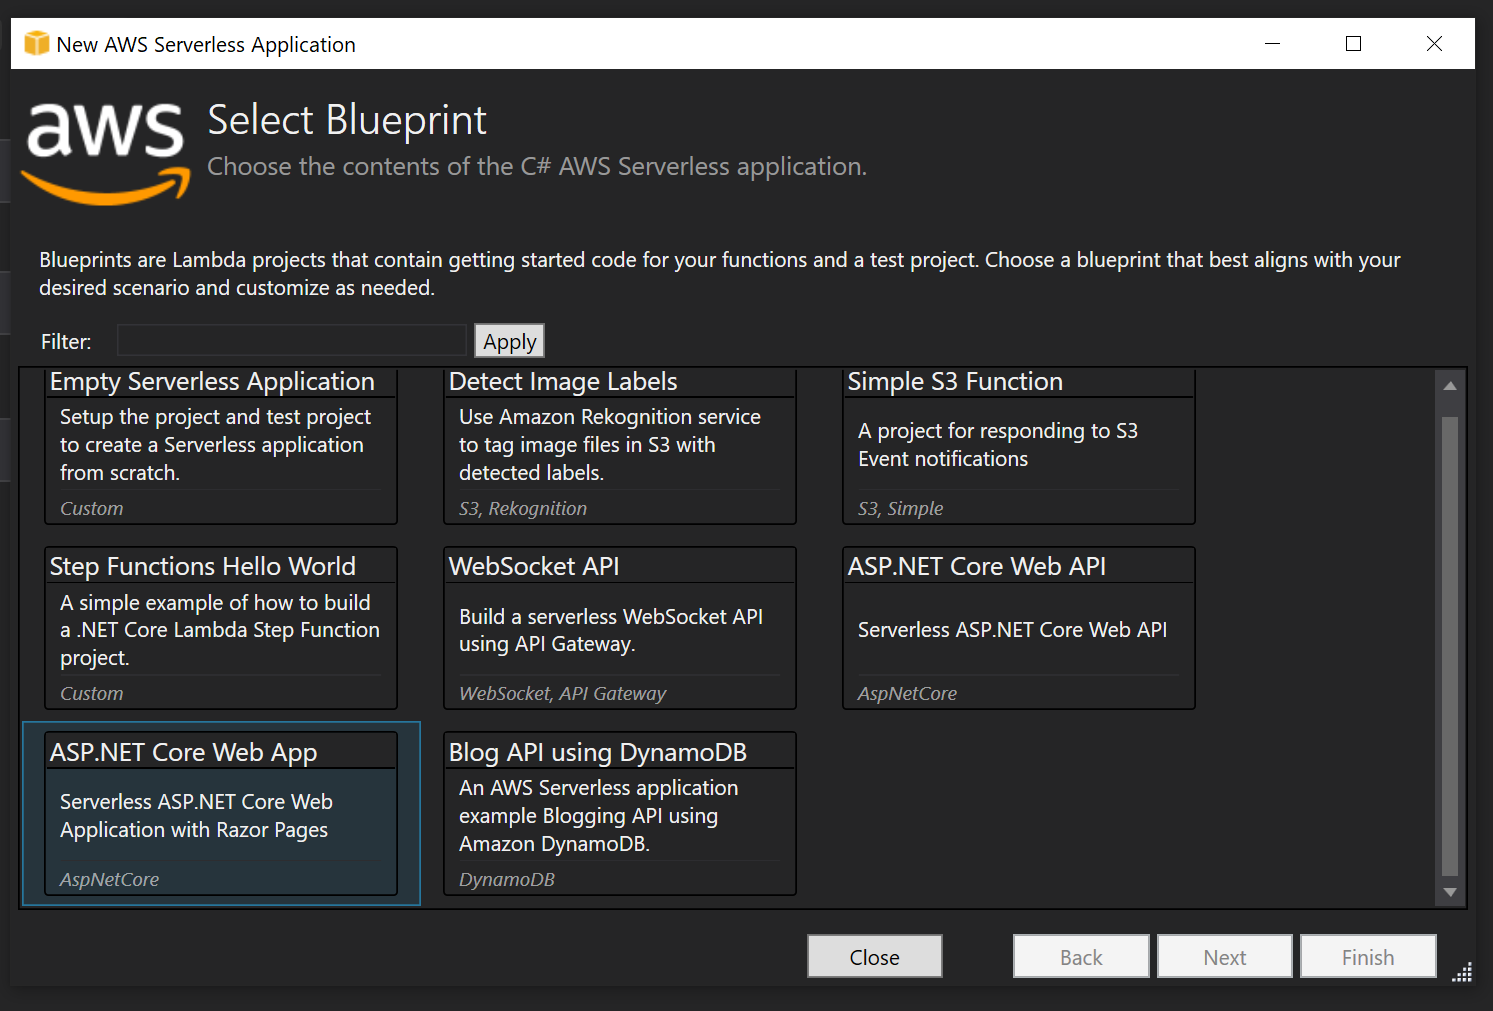Proceed with the Next button

pos(1224,957)
